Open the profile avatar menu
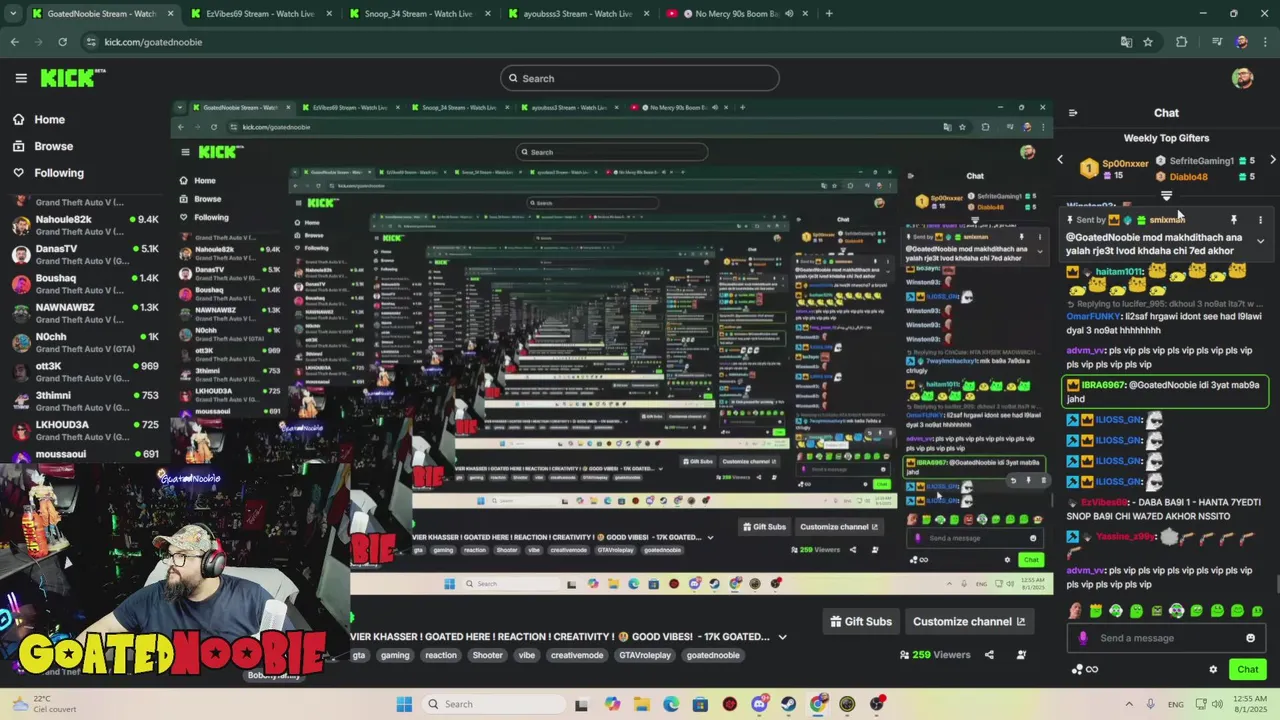The image size is (1280, 720). point(1242,78)
